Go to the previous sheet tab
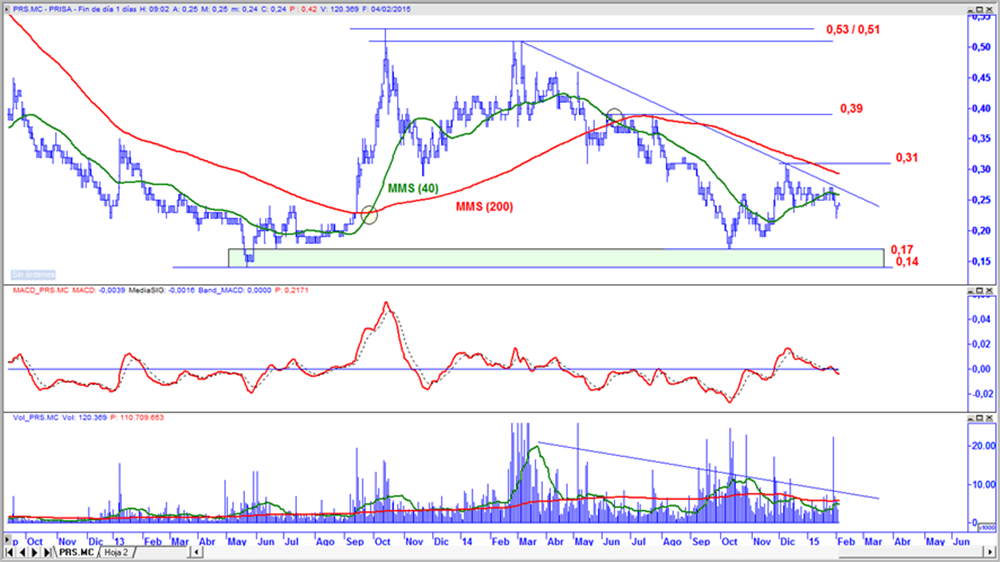This screenshot has width=1000, height=562. (x=22, y=552)
